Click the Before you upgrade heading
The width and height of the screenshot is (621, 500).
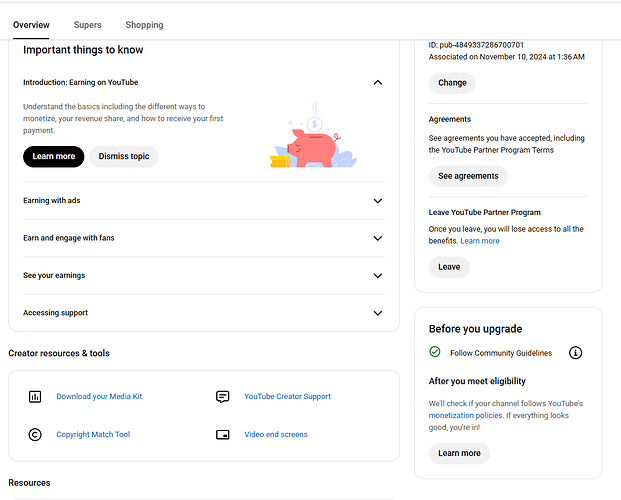[475, 329]
